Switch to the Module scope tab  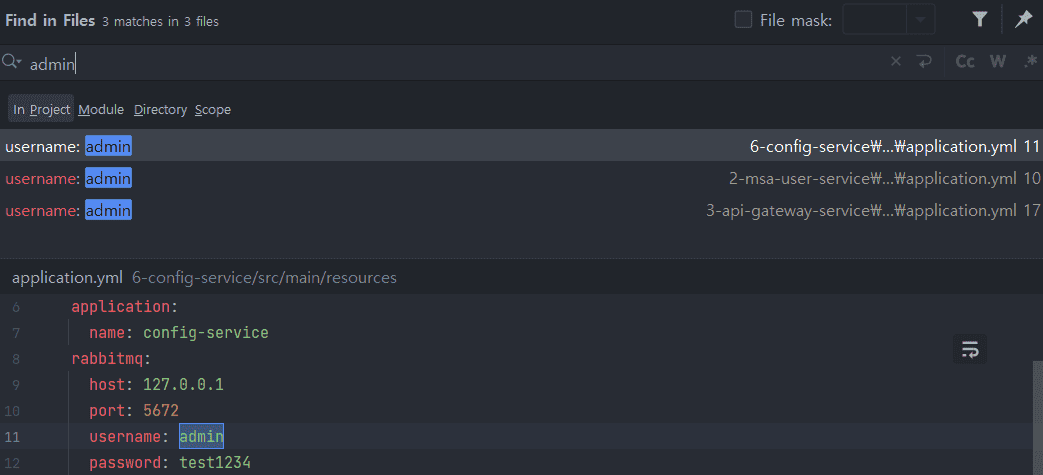(x=101, y=110)
